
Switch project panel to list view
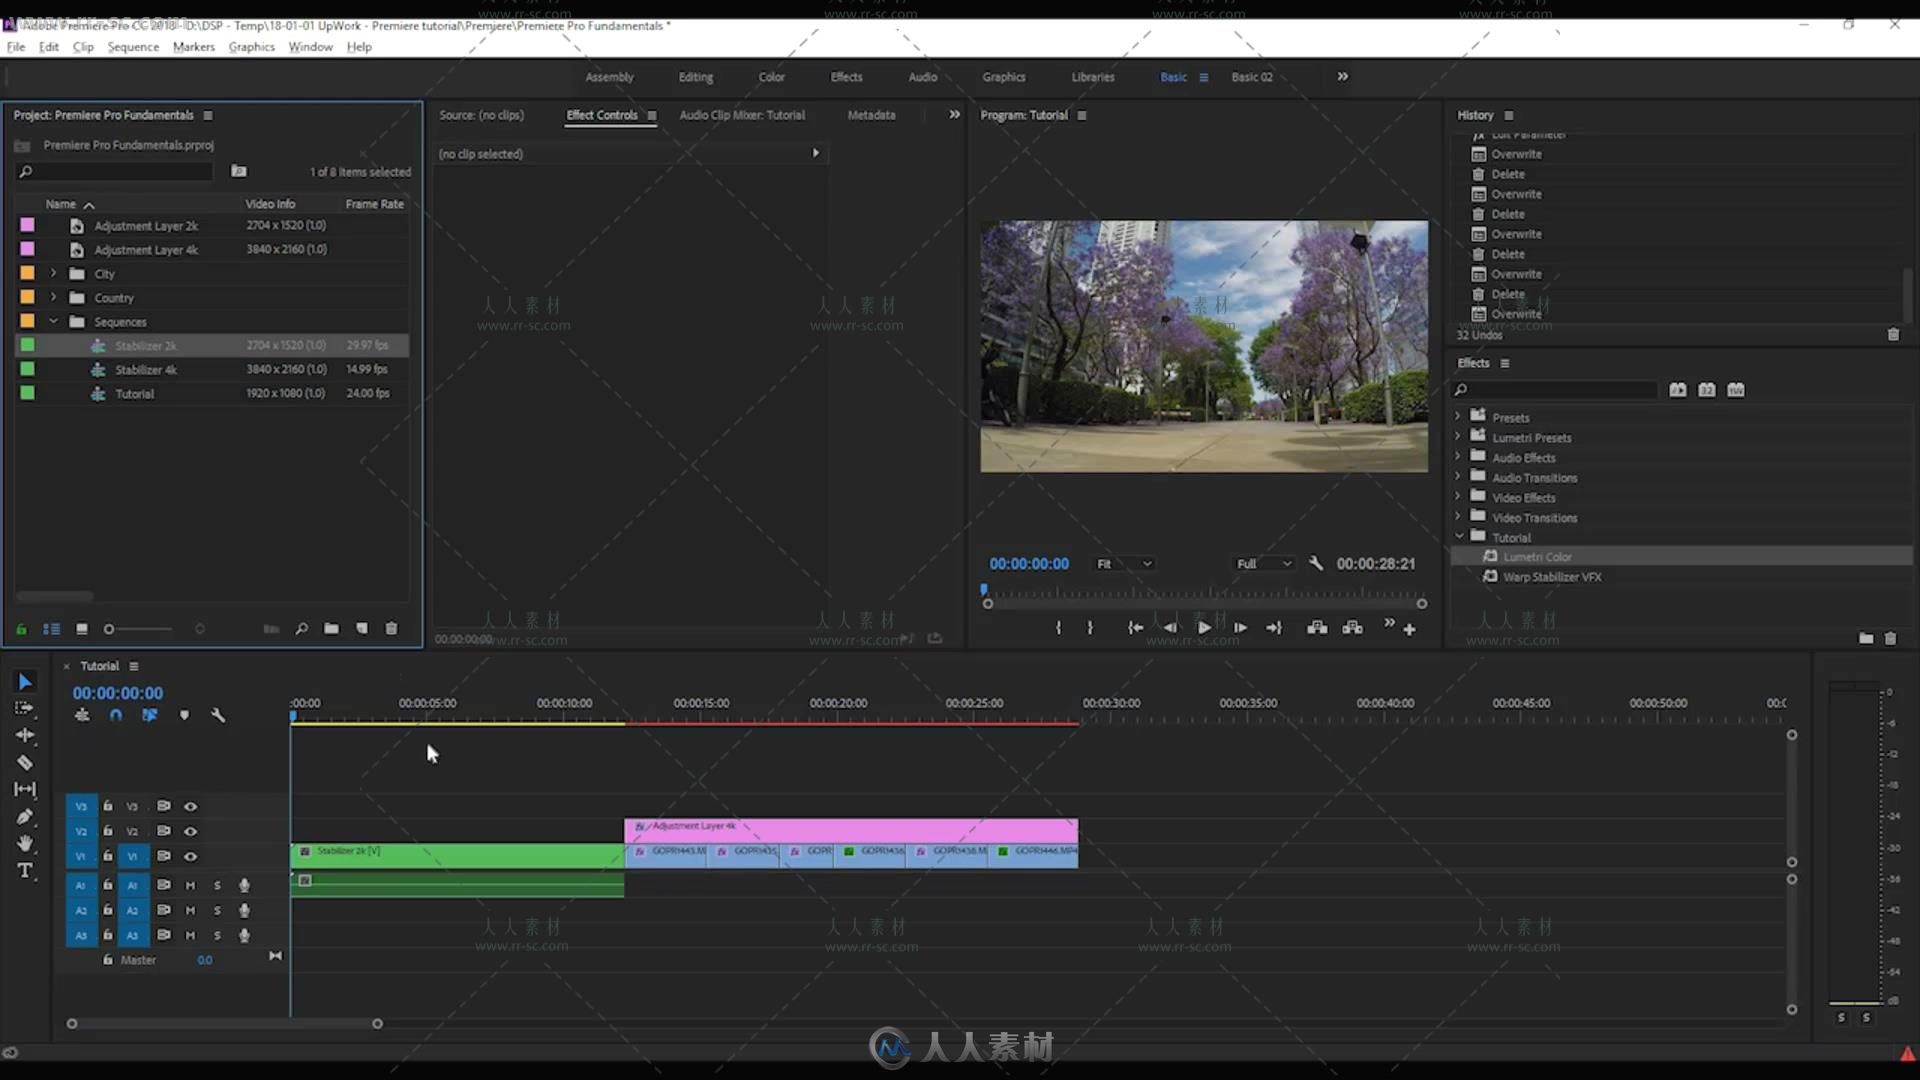(52, 629)
